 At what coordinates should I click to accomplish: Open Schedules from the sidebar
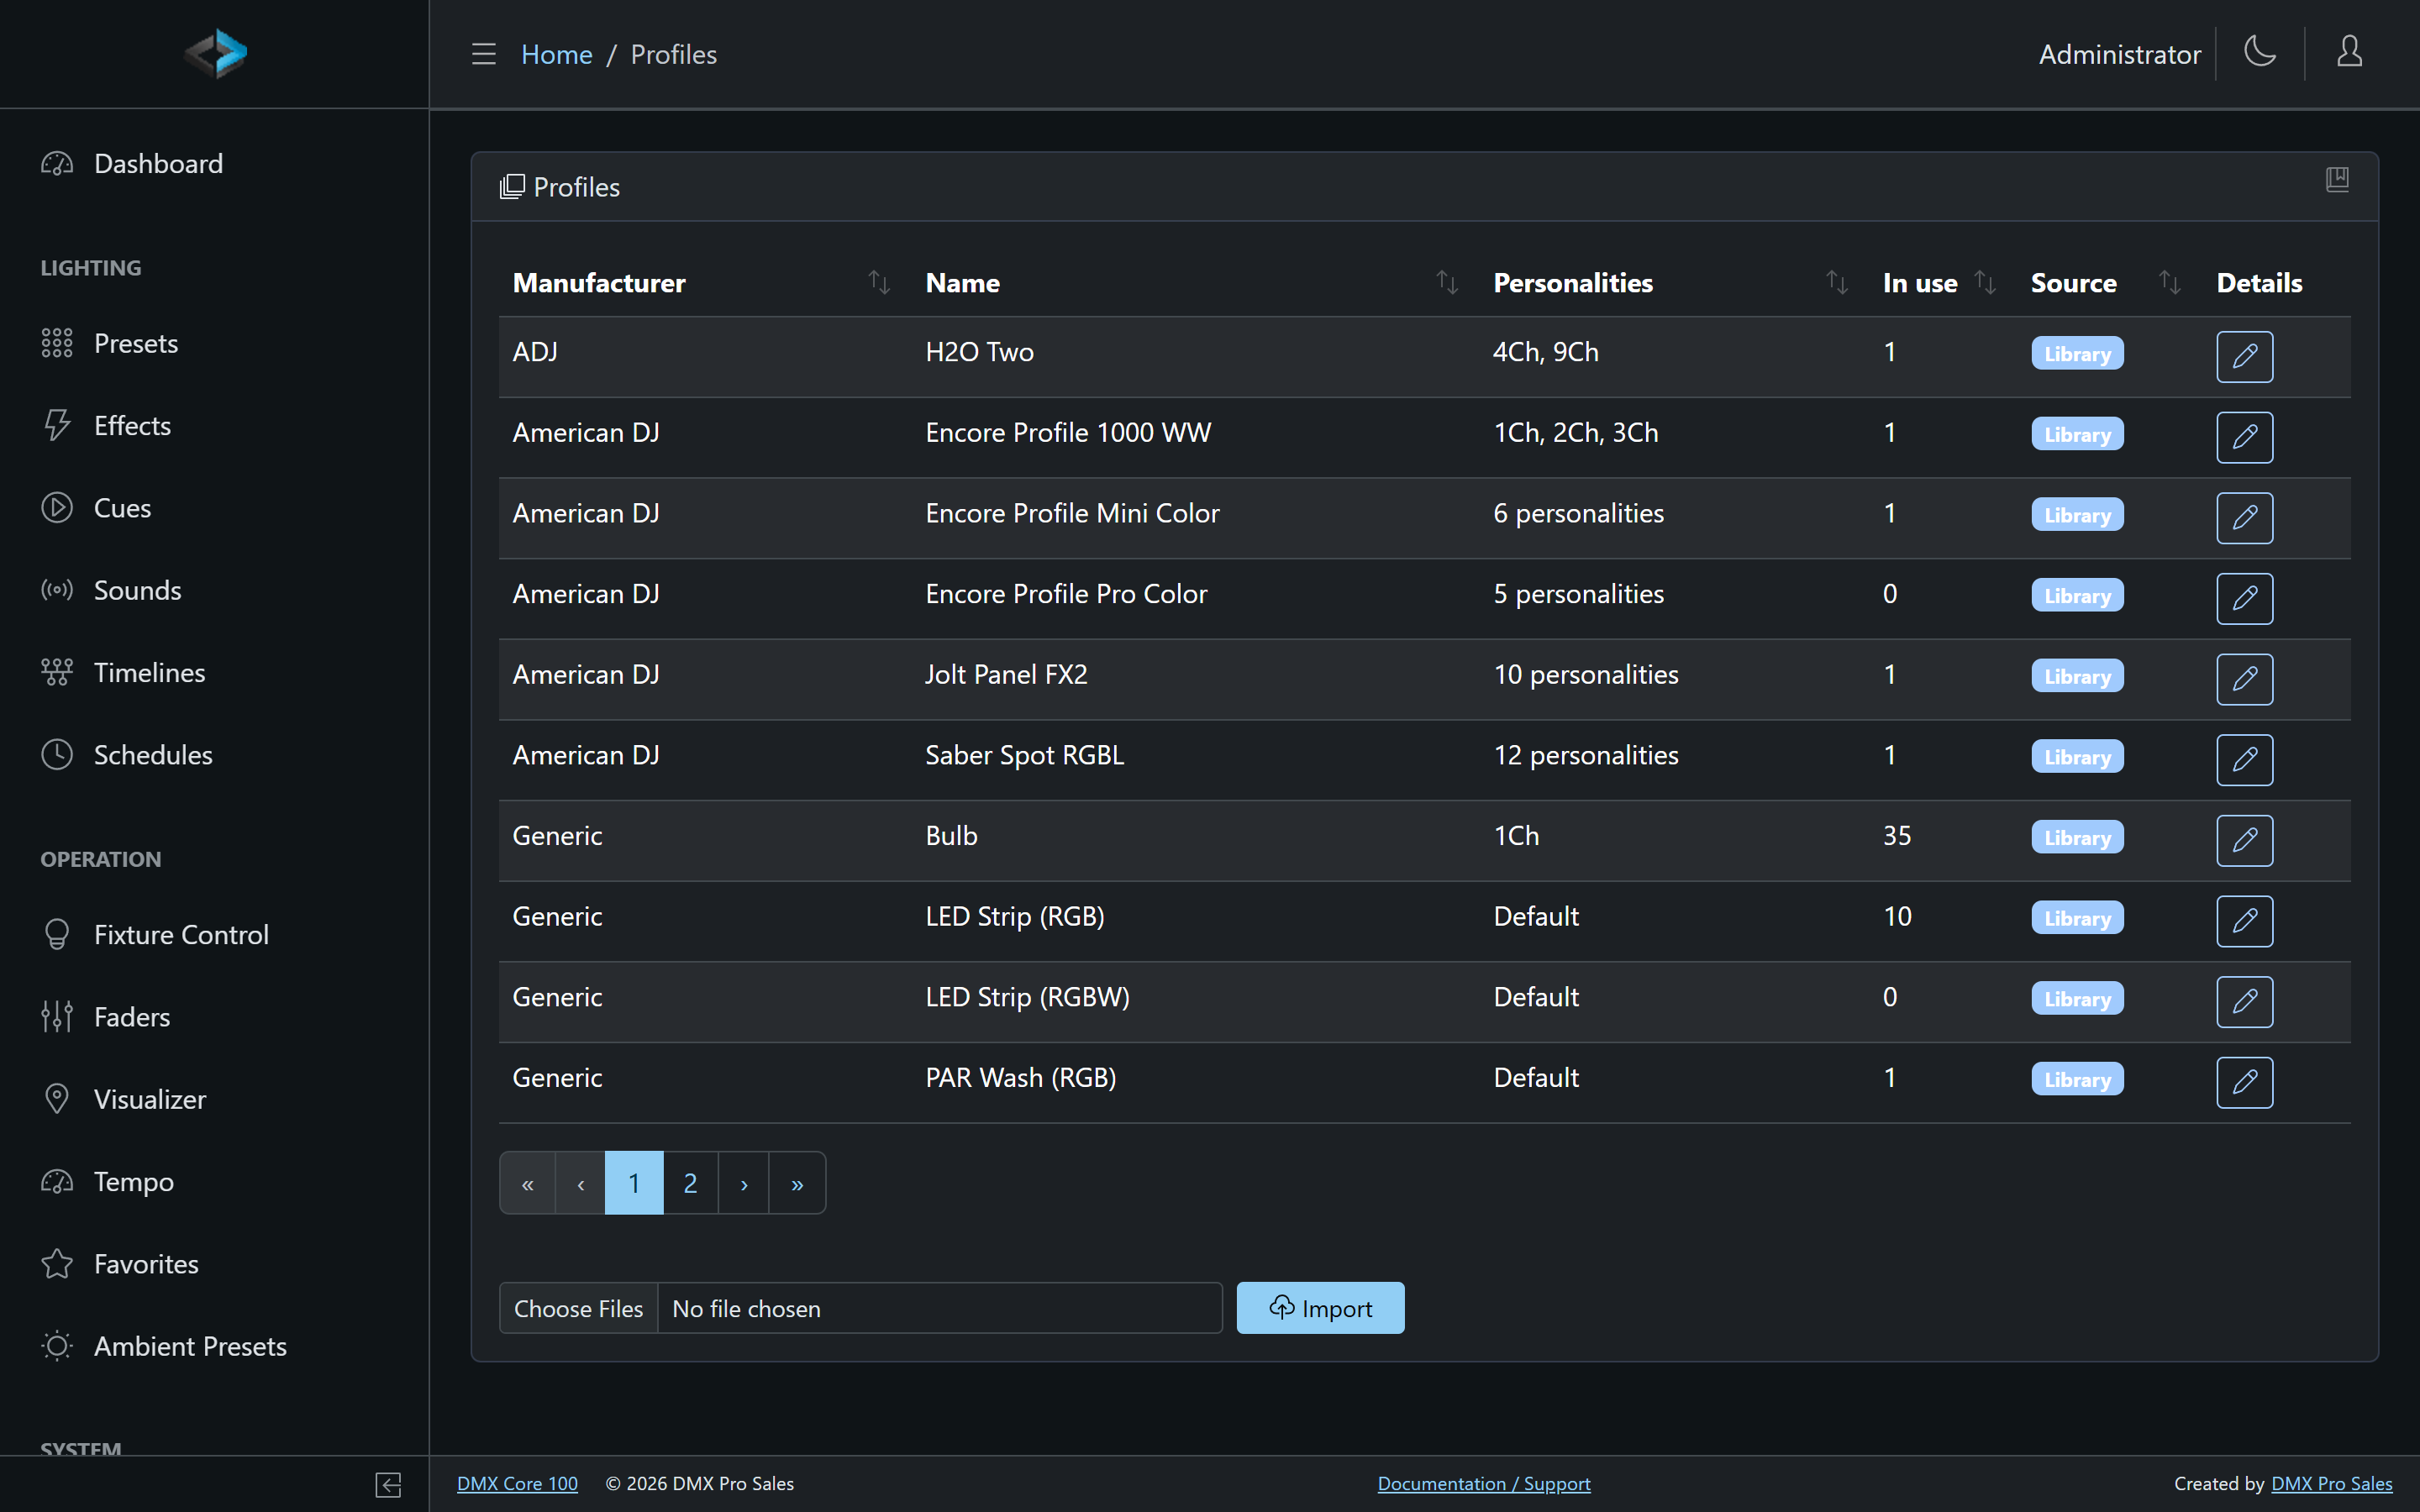214,755
